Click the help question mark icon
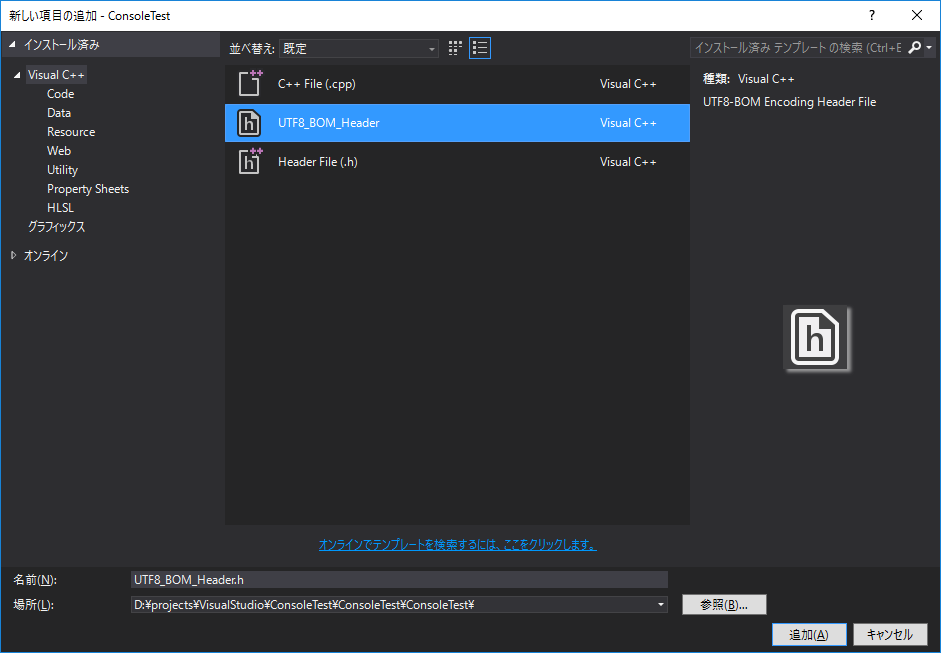This screenshot has height=653, width=941. coord(871,15)
